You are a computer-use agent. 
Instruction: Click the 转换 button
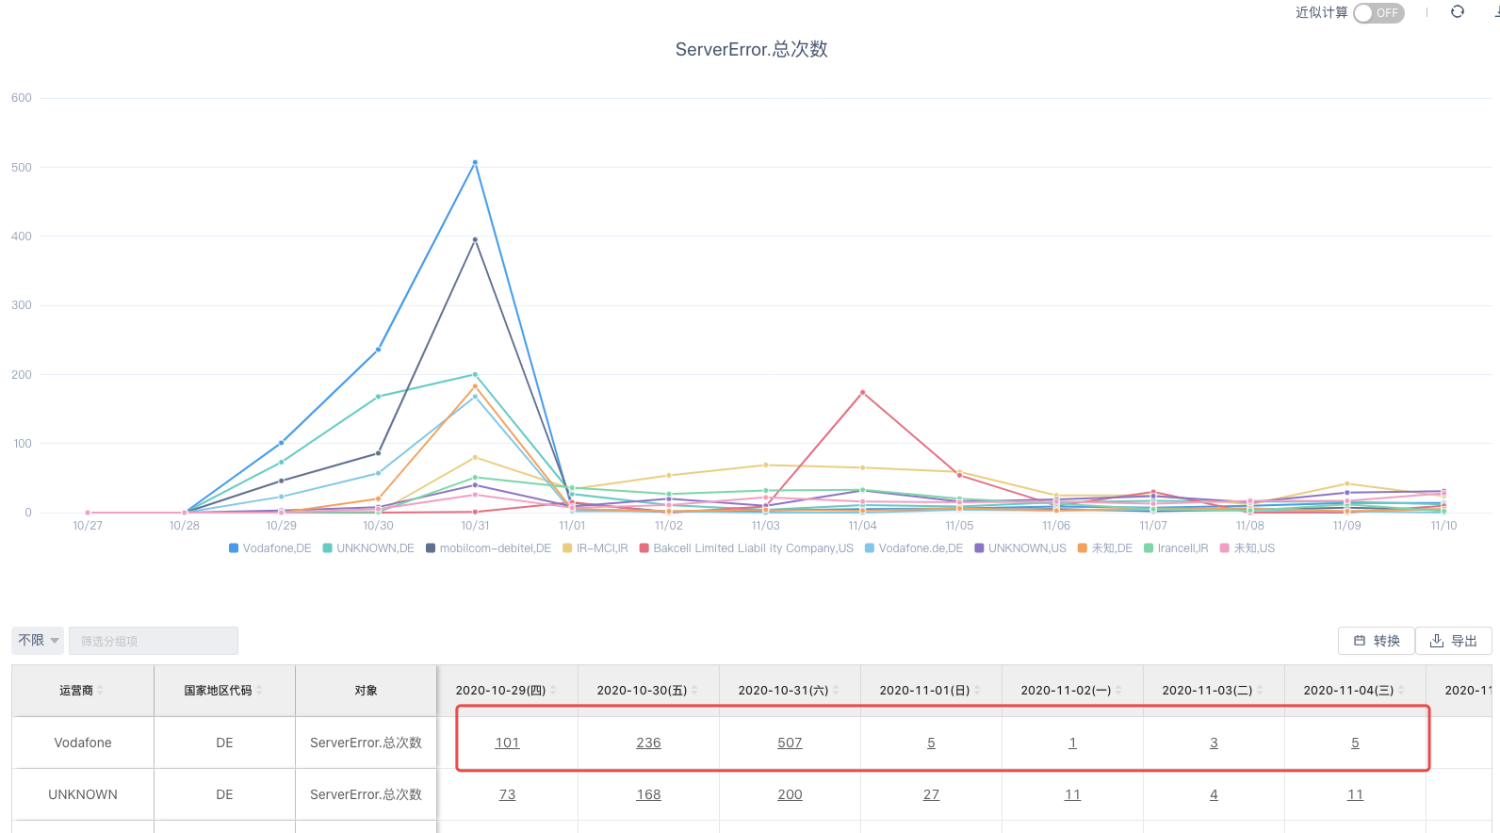click(x=1376, y=641)
